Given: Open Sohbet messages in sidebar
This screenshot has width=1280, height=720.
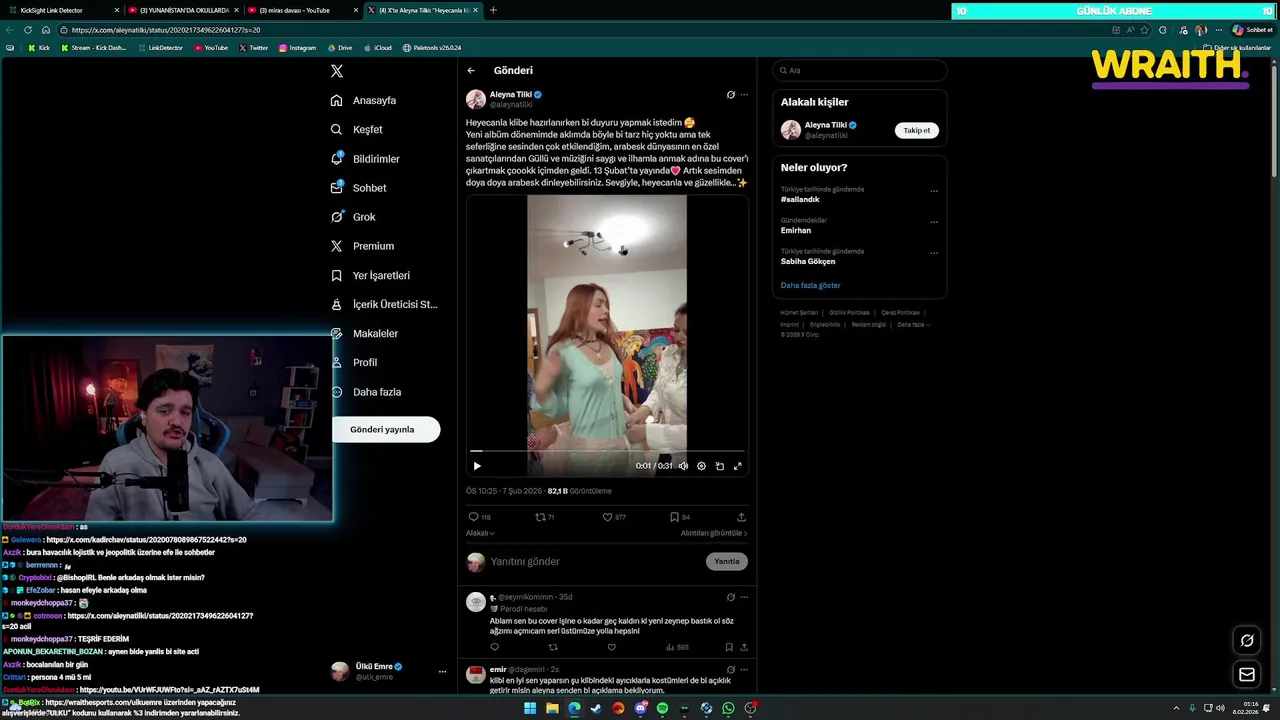Looking at the screenshot, I should (x=358, y=188).
